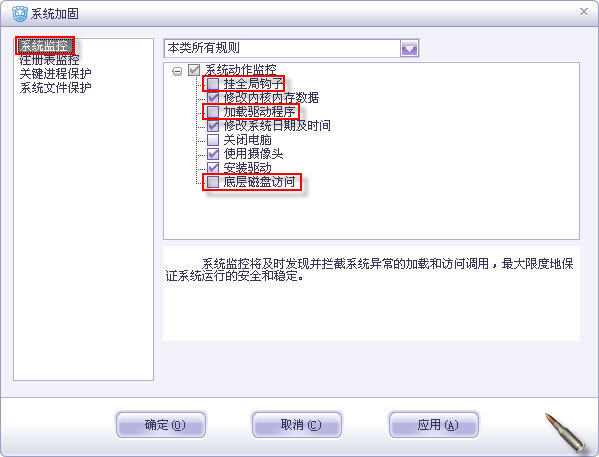Collapse the 系统动作监控 tree node
Image resolution: width=599 pixels, height=457 pixels.
pos(177,71)
